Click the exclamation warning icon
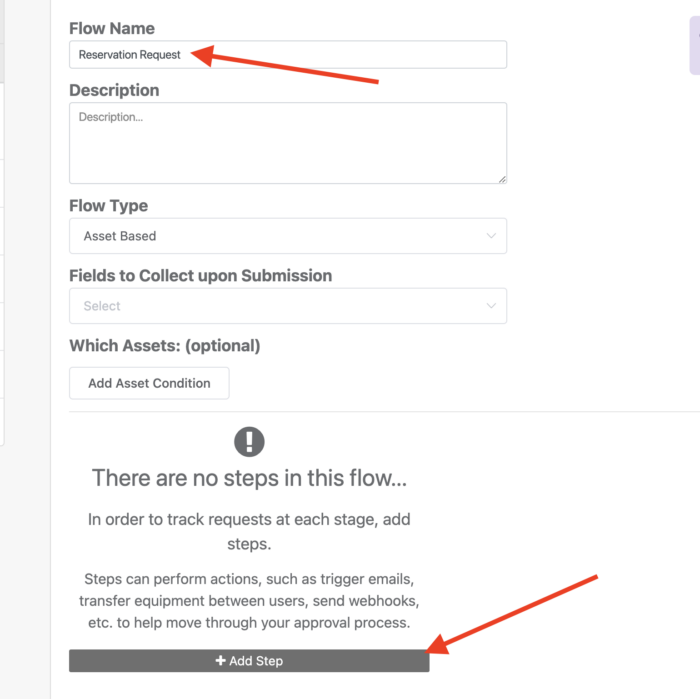The width and height of the screenshot is (700, 699). pos(249,442)
